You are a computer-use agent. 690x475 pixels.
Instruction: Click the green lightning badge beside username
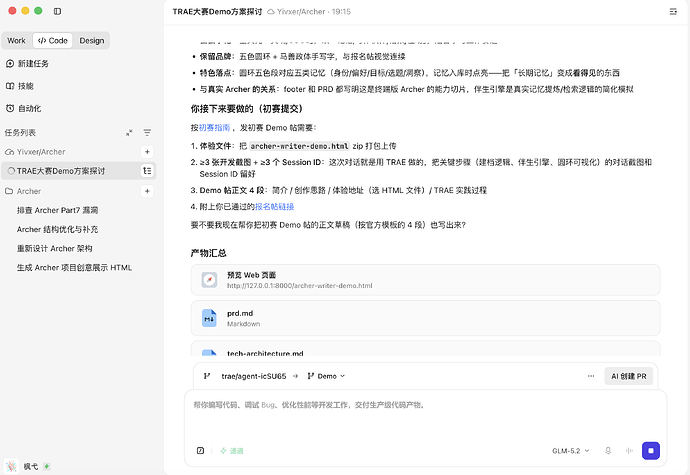click(47, 466)
